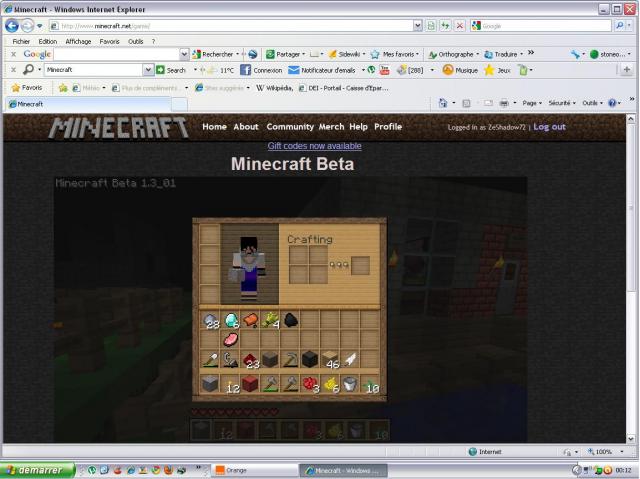
Task: Open the Gift codes now available link
Action: pos(314,146)
